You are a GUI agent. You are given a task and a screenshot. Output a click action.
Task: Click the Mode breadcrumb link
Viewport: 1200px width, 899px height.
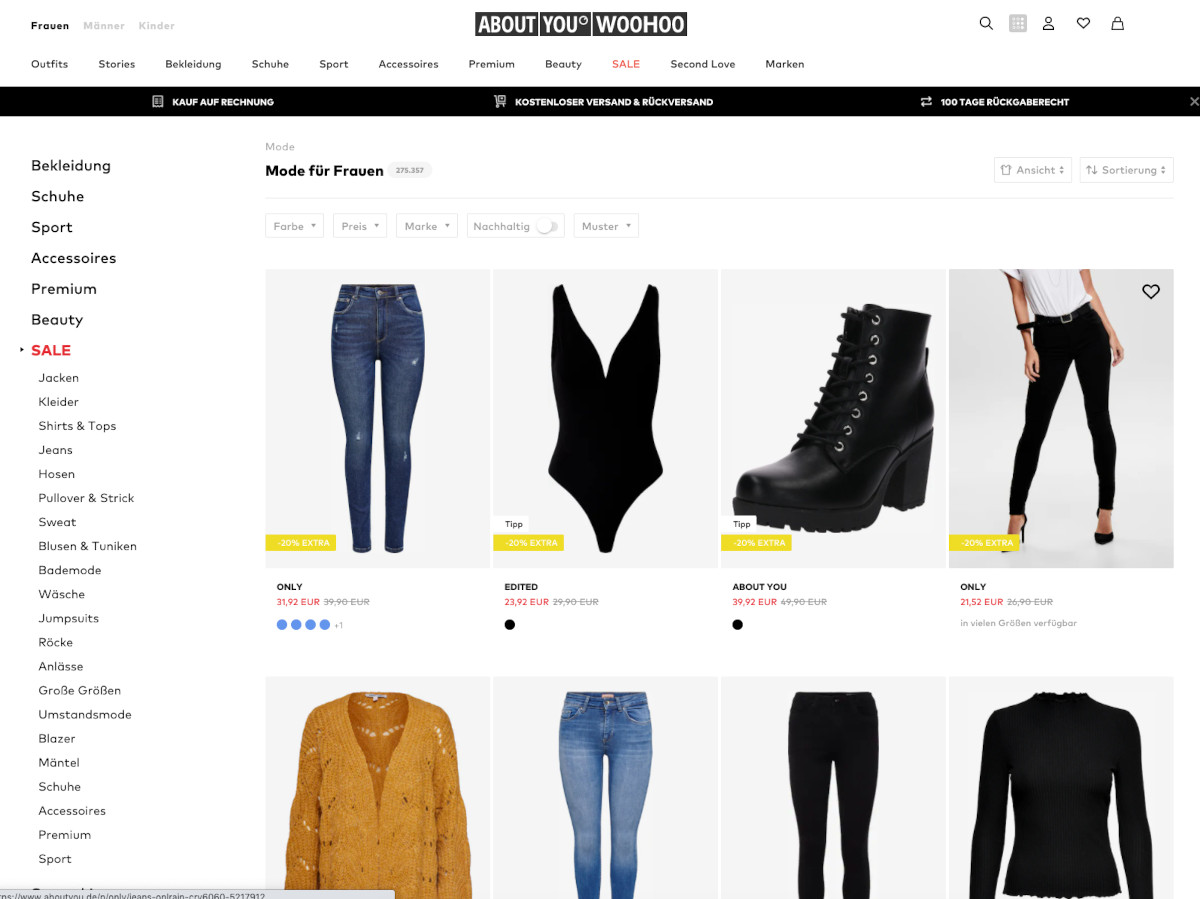(280, 147)
